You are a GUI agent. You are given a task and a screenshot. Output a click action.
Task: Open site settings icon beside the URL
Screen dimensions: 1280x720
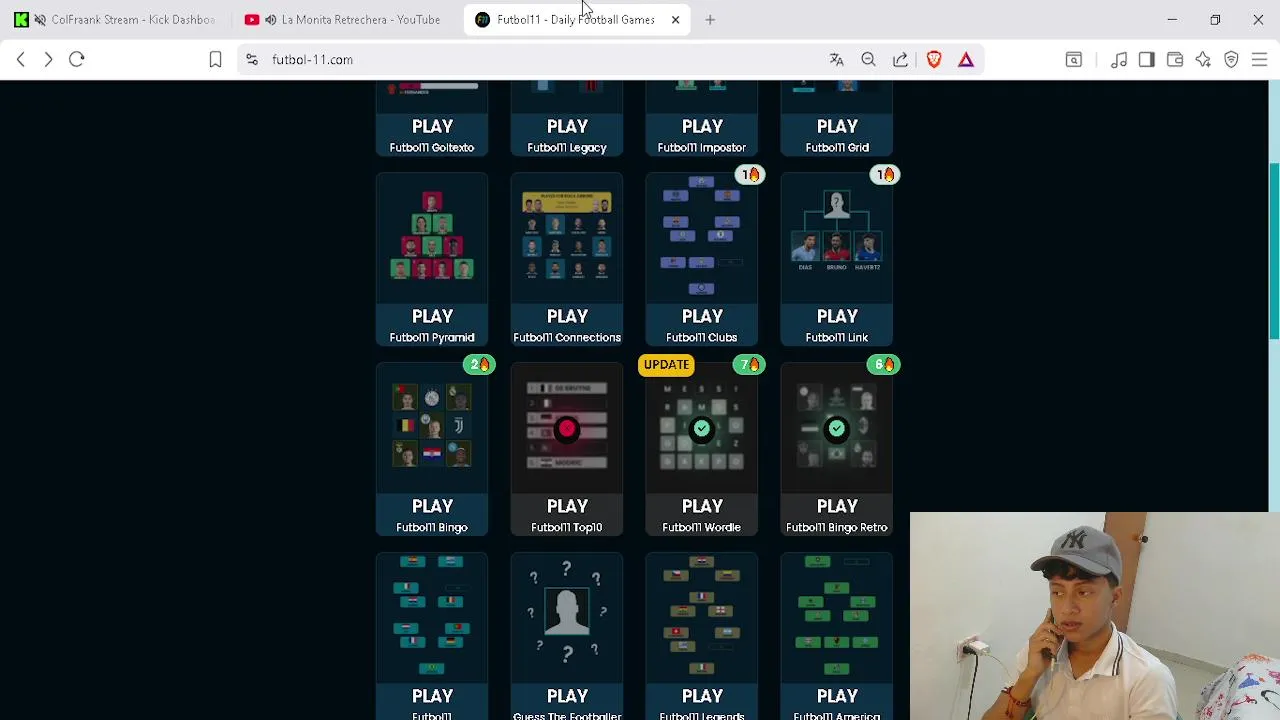252,60
